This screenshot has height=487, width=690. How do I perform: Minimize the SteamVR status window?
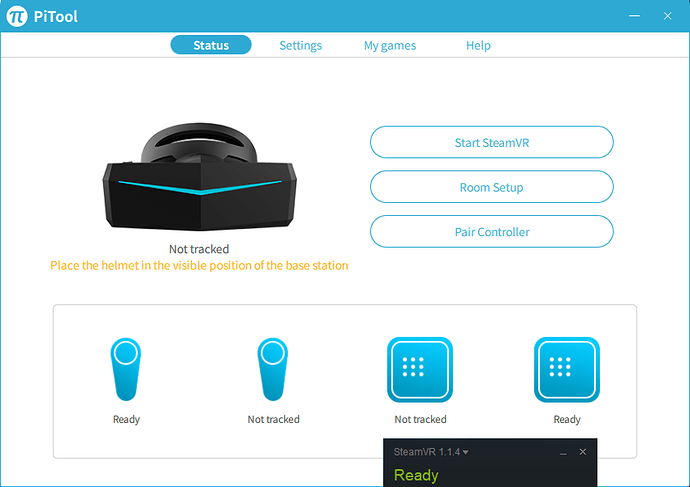pos(563,452)
